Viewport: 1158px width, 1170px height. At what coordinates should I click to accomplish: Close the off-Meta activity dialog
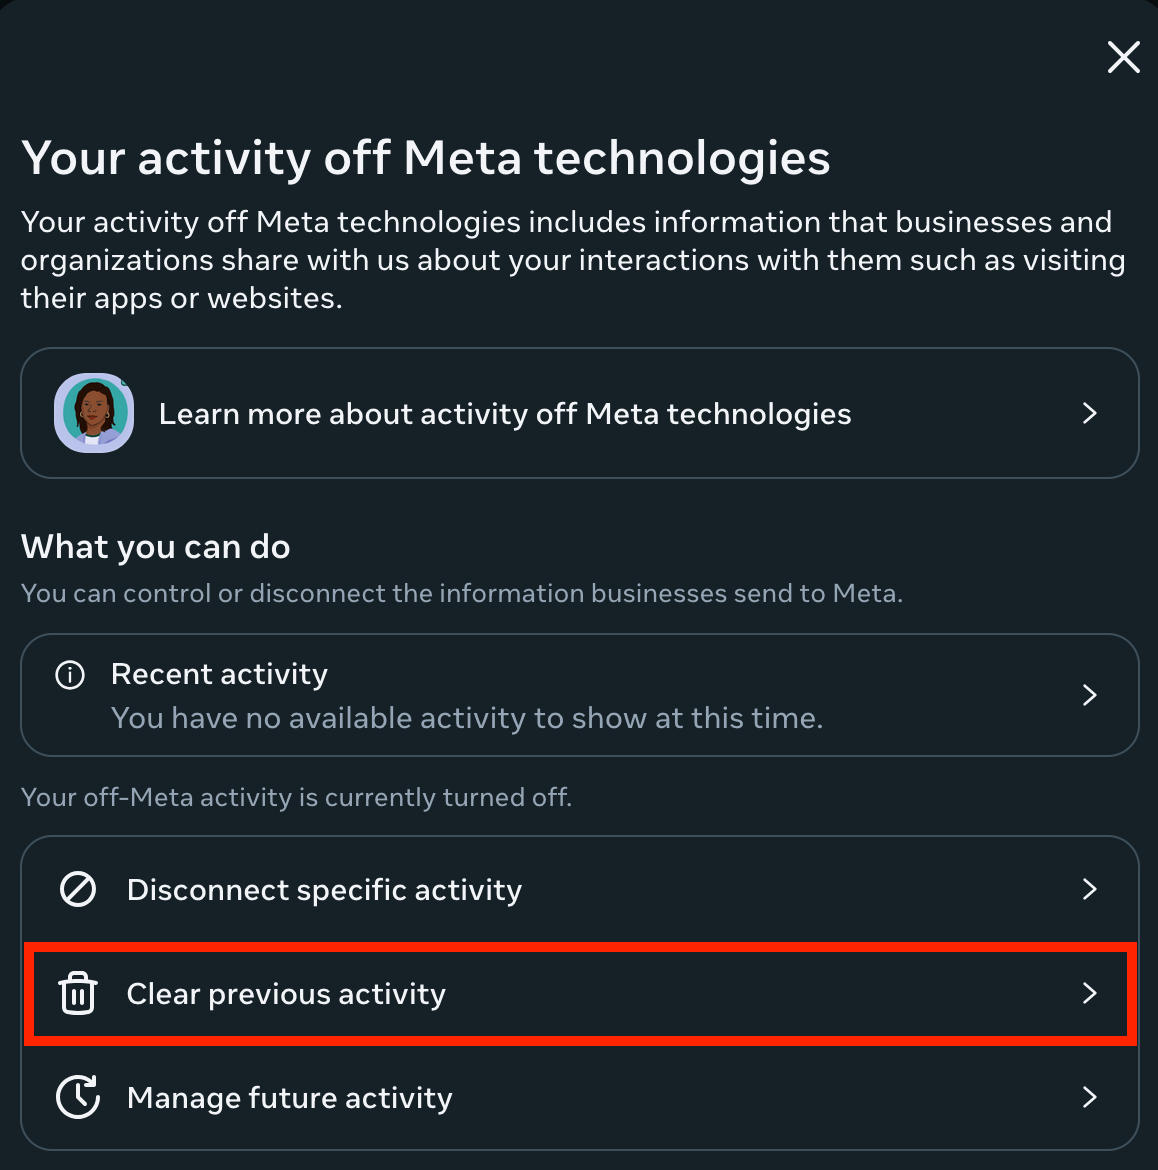click(1123, 57)
